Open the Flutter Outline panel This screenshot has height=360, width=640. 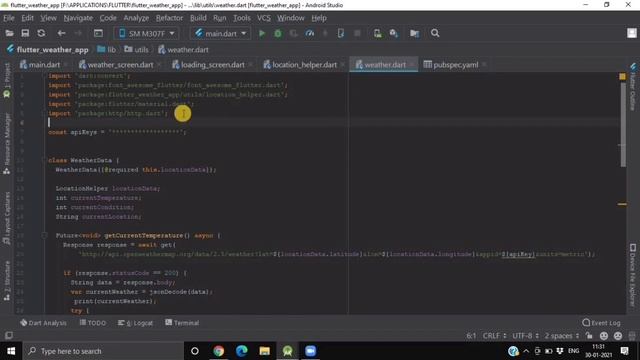click(x=633, y=87)
